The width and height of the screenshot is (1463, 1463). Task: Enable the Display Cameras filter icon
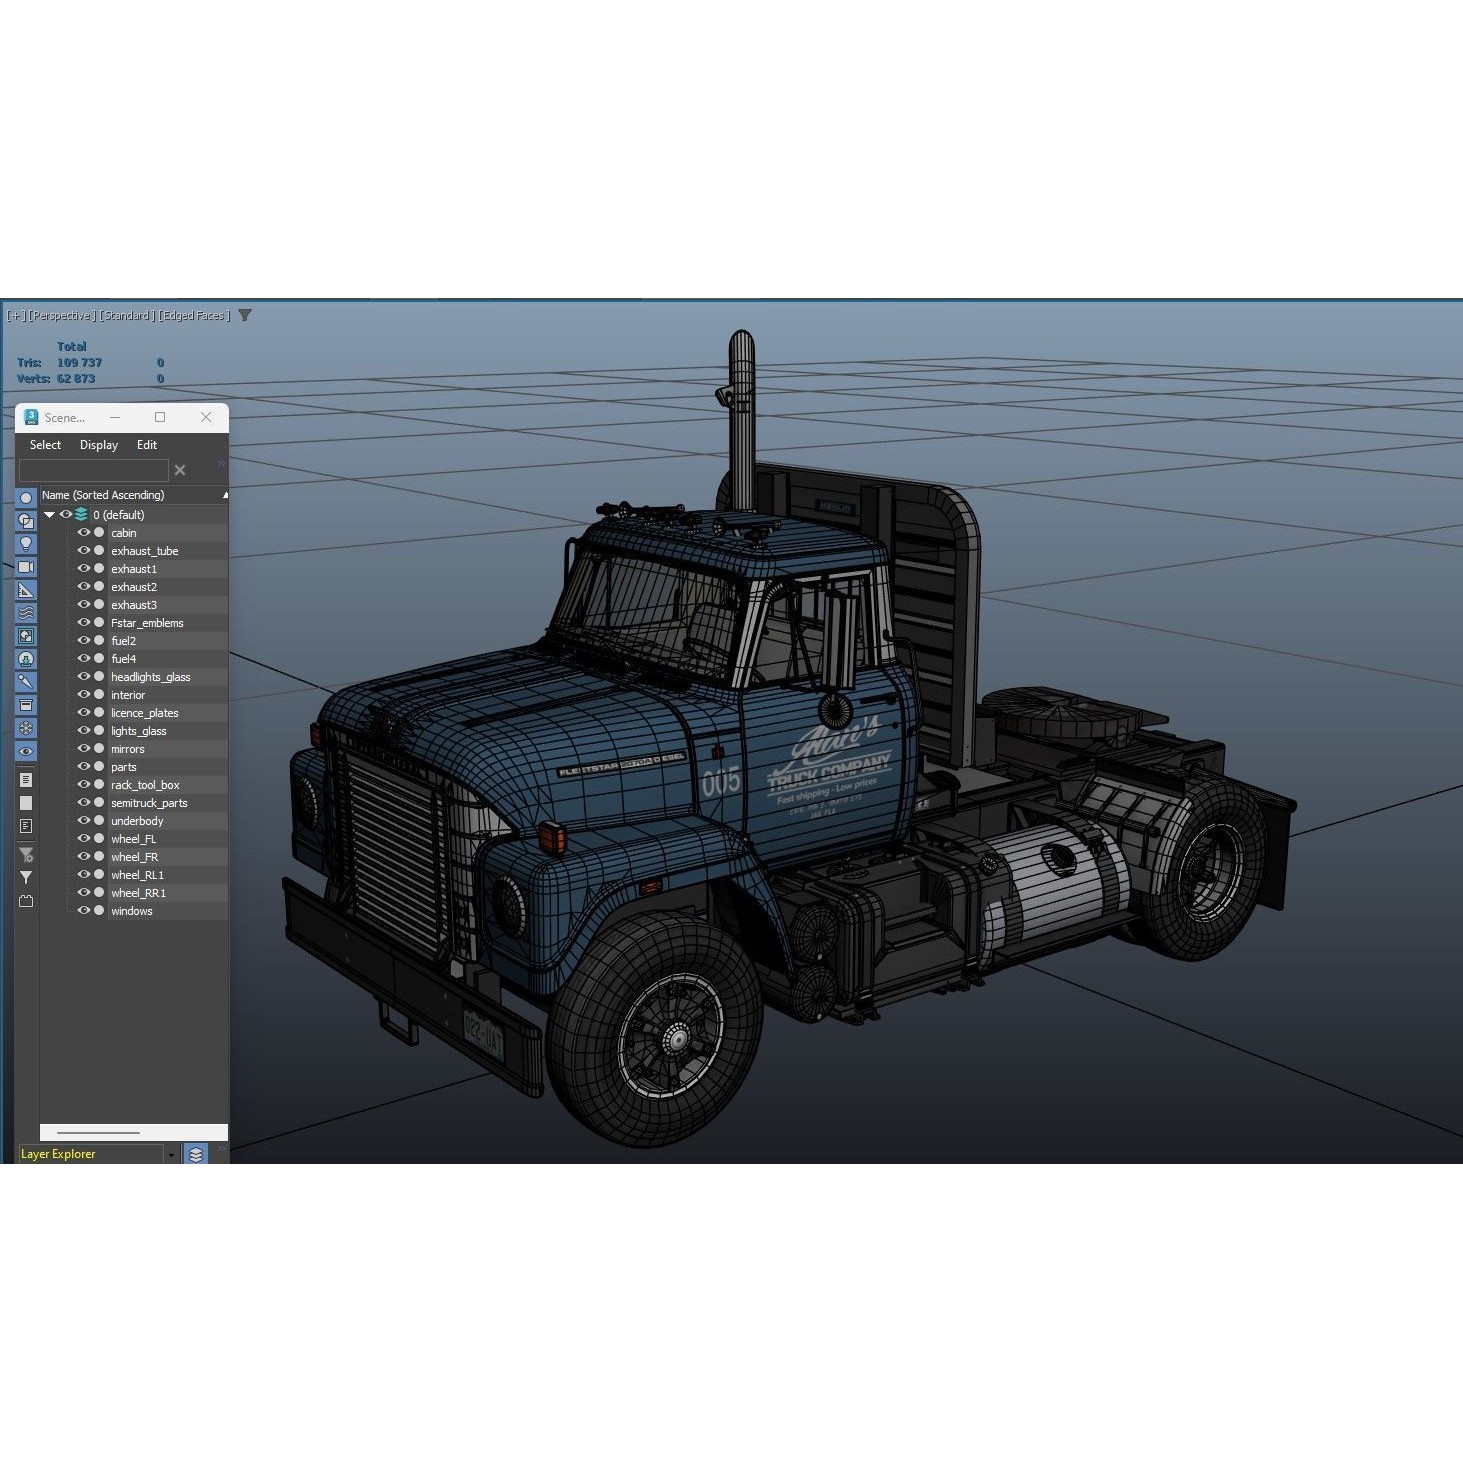(x=25, y=565)
